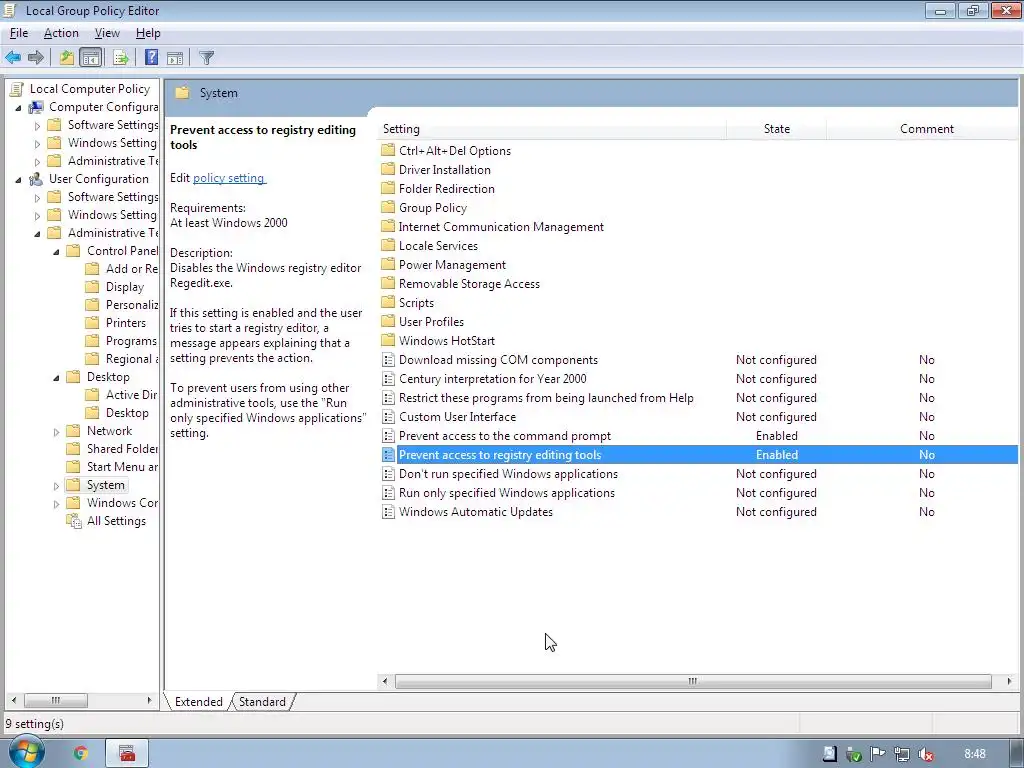Select the Display tree item
This screenshot has height=768, width=1024.
pyautogui.click(x=125, y=287)
